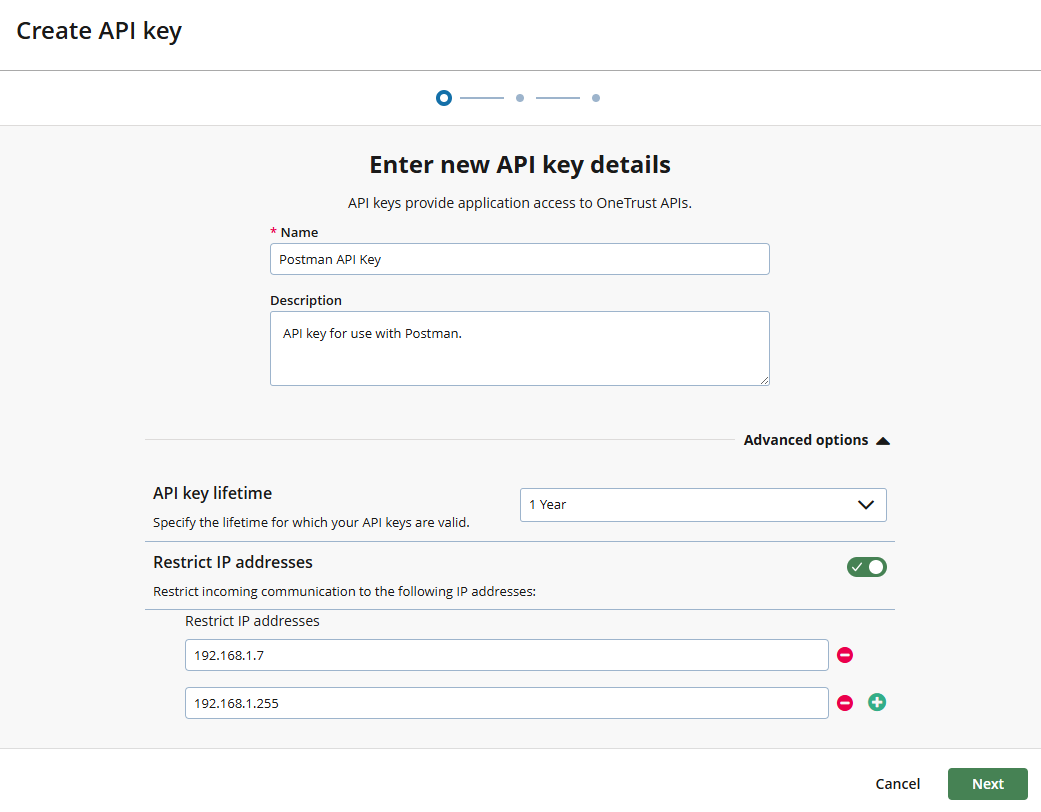Remove the 192.168.1.255 IP address
Viewport: 1041px width, 812px height.
(x=845, y=703)
